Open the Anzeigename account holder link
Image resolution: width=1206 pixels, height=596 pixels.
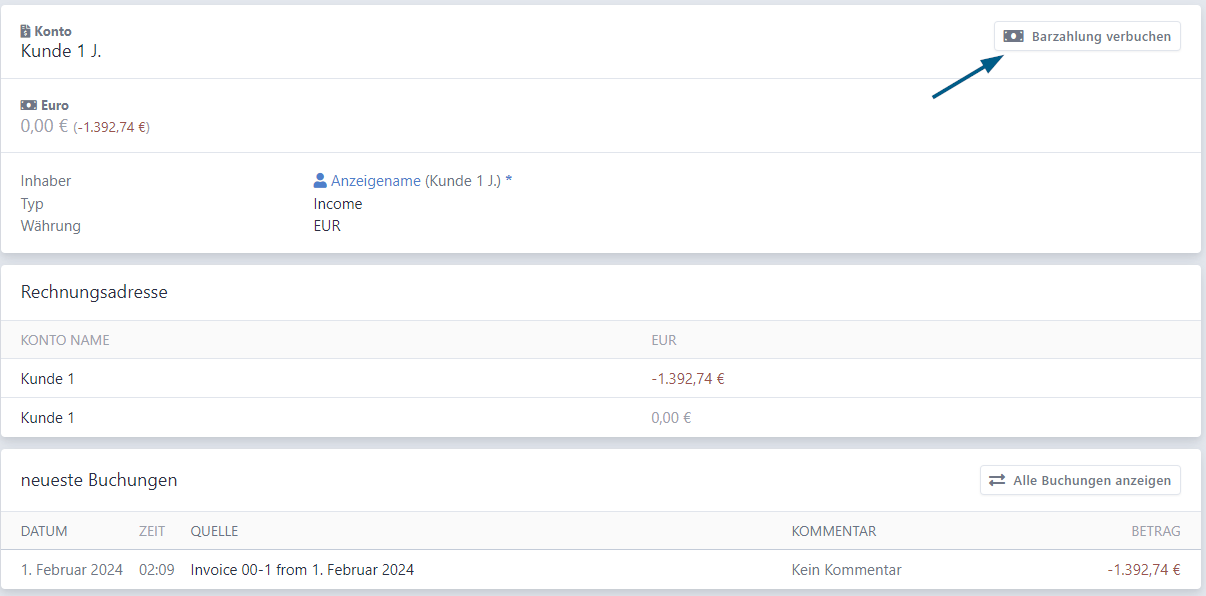[x=376, y=181]
